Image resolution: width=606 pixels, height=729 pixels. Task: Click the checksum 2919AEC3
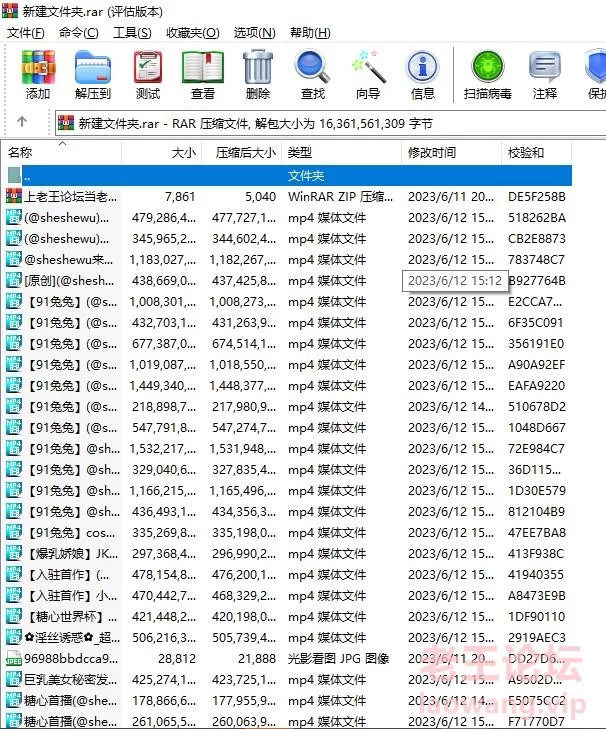(x=537, y=638)
